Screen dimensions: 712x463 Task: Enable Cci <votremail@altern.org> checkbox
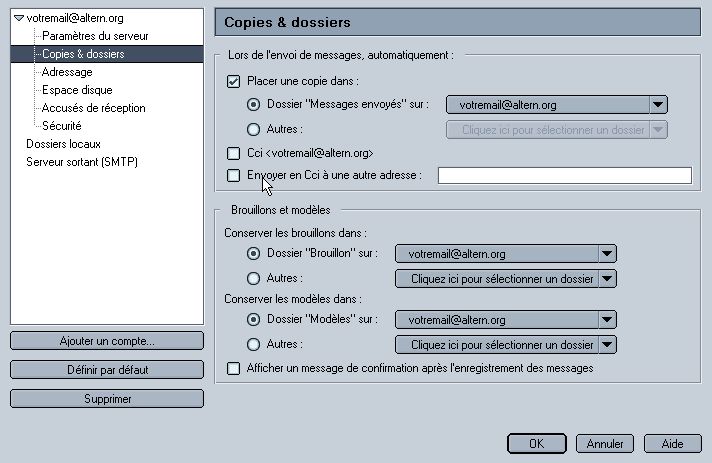click(233, 153)
